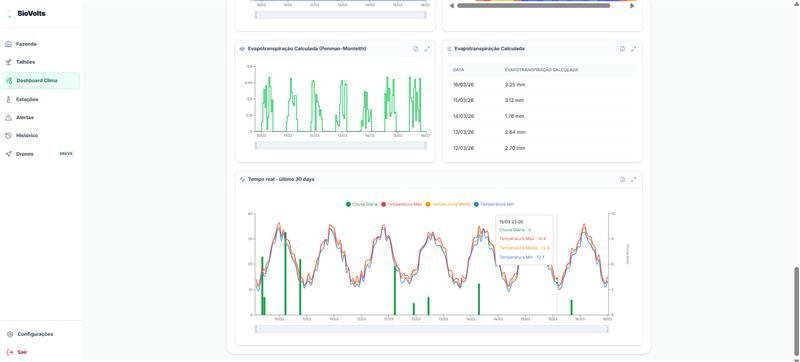Expand Tempo real chart to fullscreen
800x362 pixels.
click(634, 179)
